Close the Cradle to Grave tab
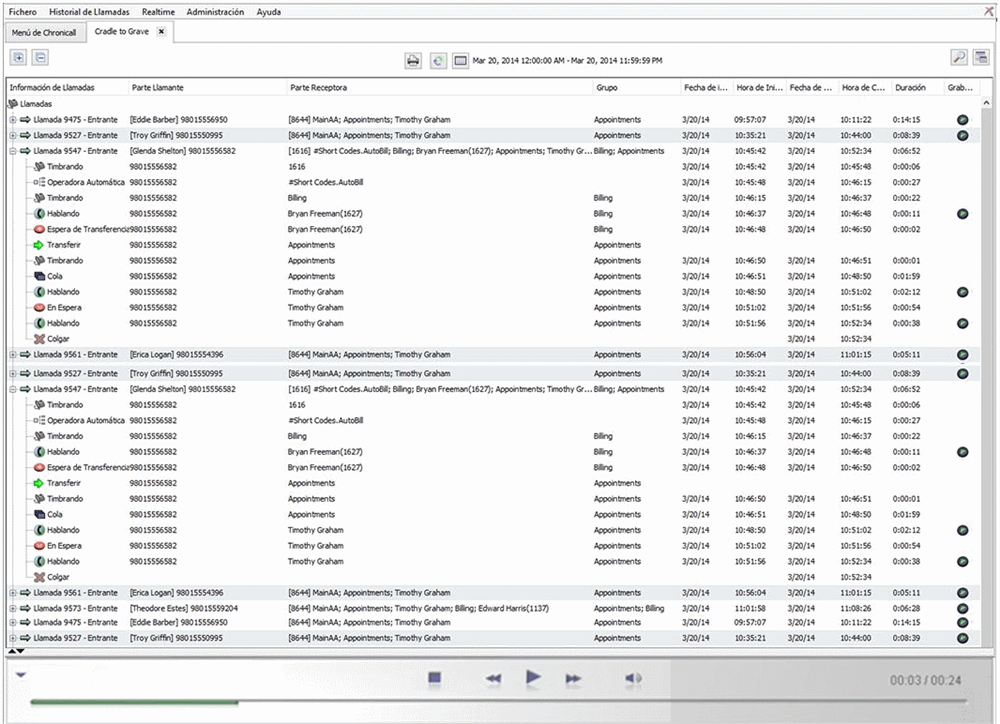This screenshot has width=1000, height=724. (161, 31)
